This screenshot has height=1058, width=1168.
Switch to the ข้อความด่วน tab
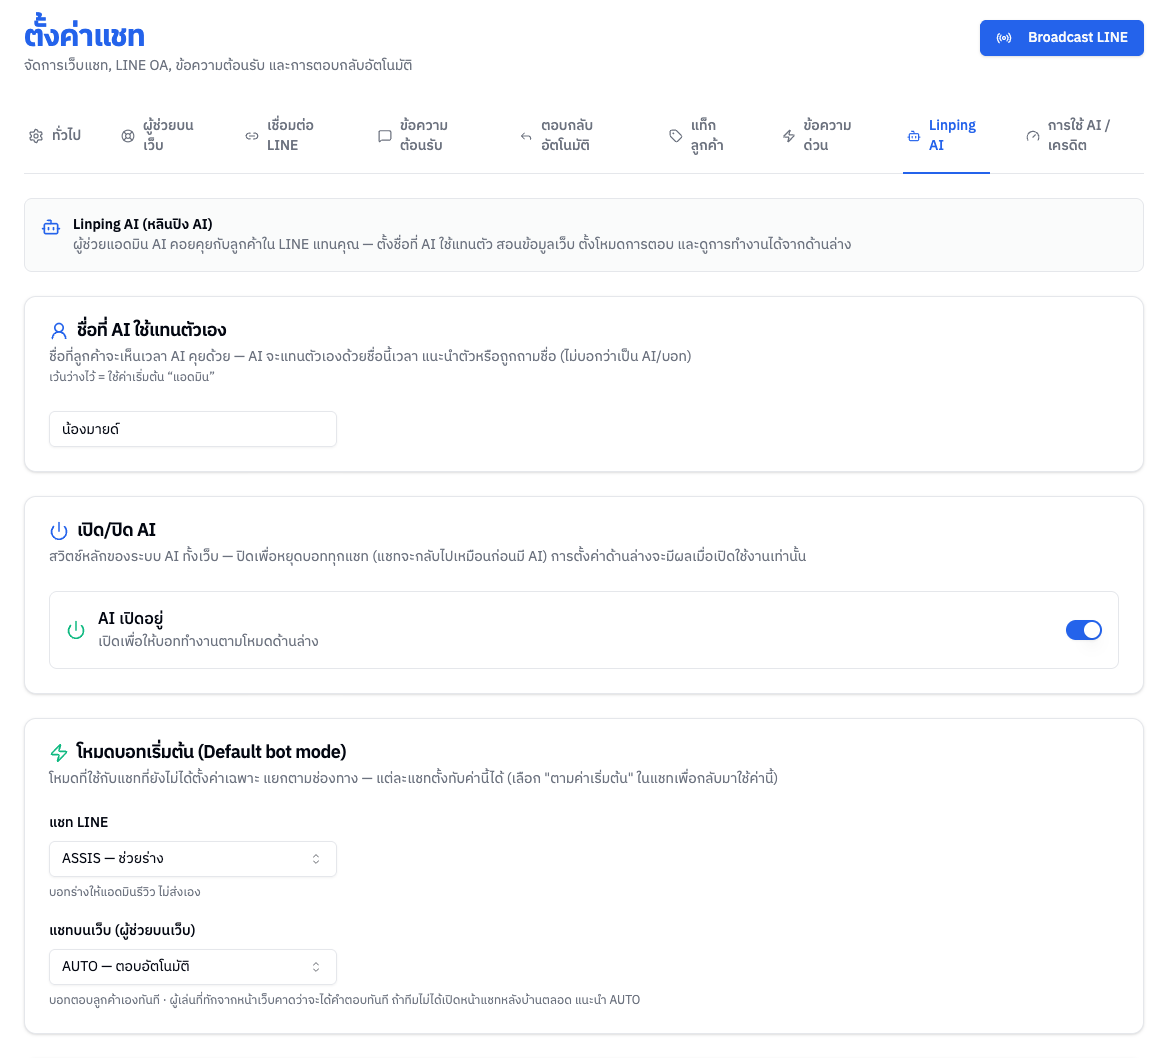pyautogui.click(x=816, y=136)
